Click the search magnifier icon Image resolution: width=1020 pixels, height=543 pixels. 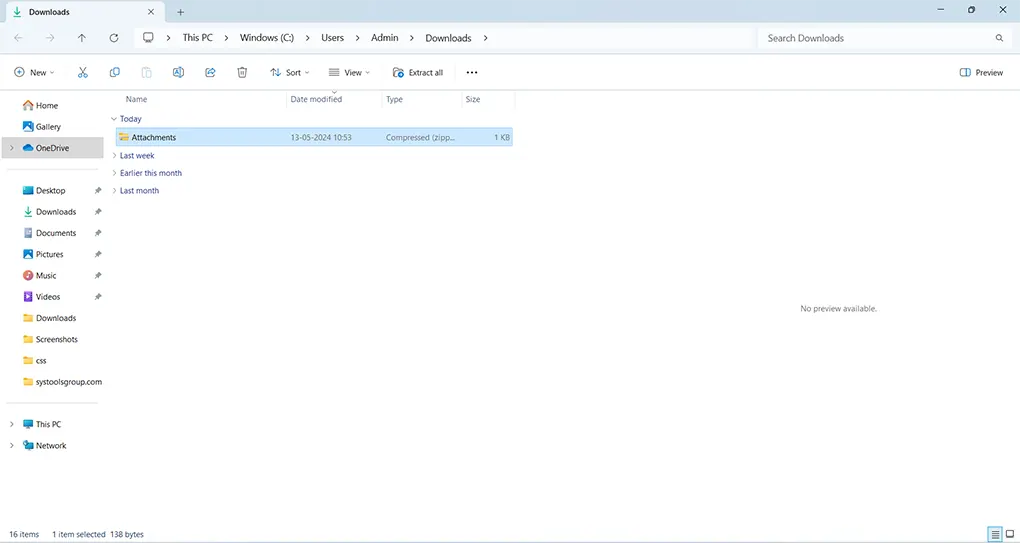(999, 38)
